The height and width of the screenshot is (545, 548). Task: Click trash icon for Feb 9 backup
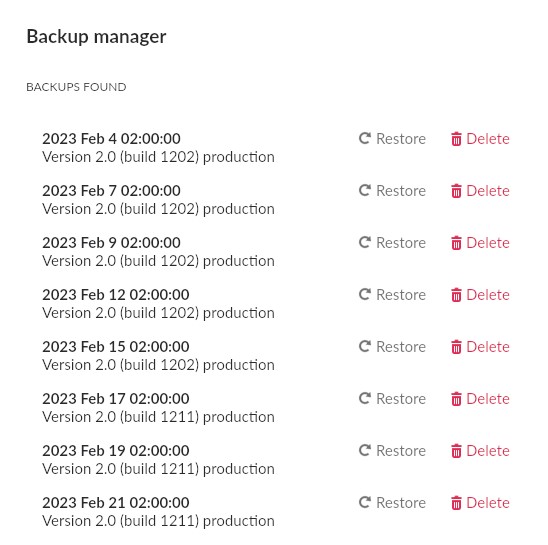click(x=456, y=243)
